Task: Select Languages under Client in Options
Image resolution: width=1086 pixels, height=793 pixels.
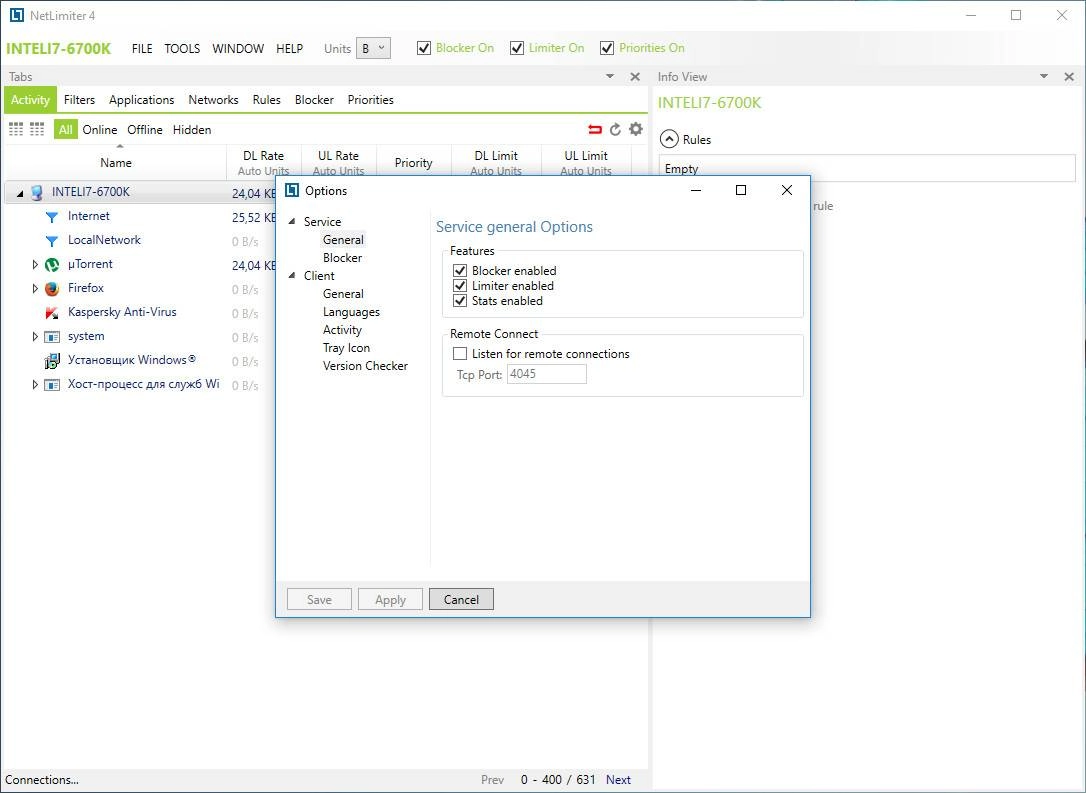Action: click(x=351, y=312)
